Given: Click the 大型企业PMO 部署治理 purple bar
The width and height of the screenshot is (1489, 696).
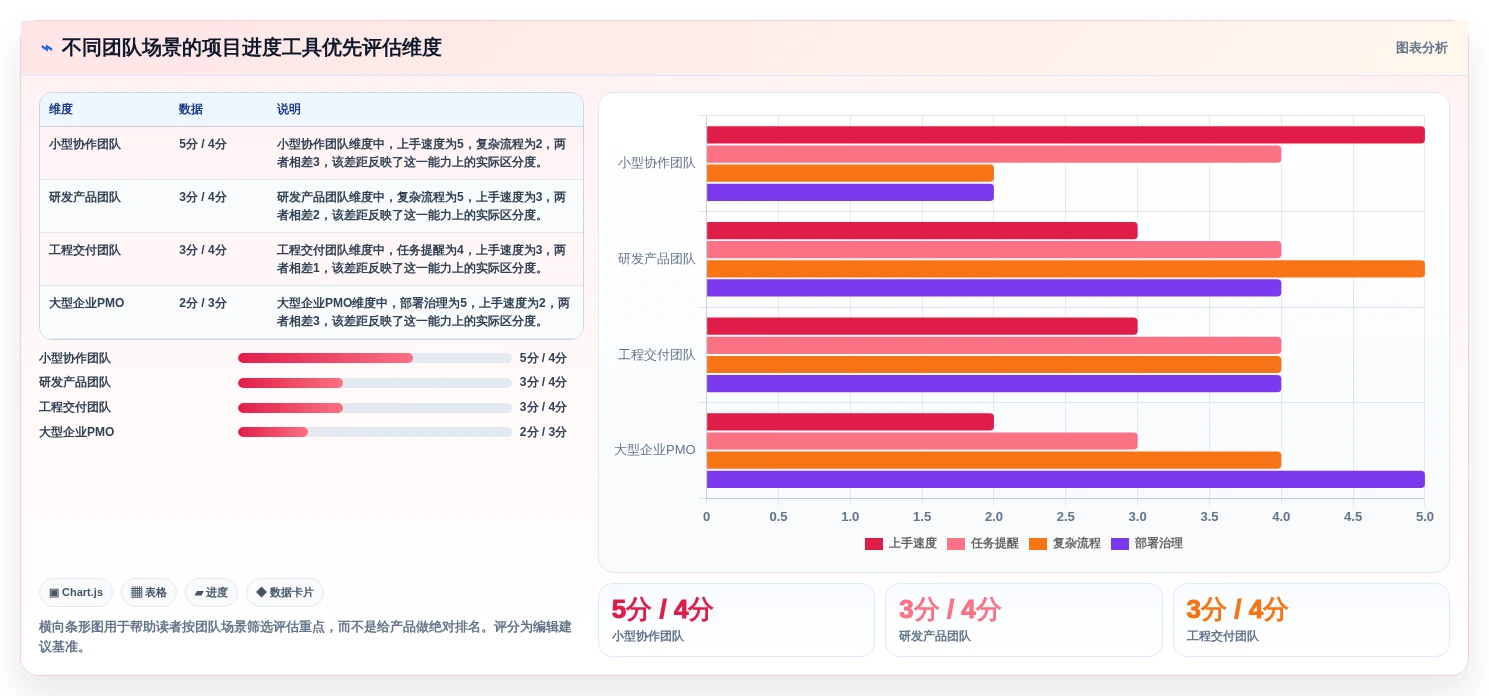Looking at the screenshot, I should (x=1065, y=479).
